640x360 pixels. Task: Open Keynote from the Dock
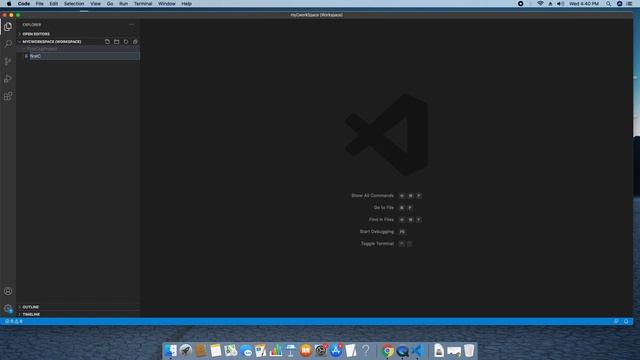click(x=291, y=351)
